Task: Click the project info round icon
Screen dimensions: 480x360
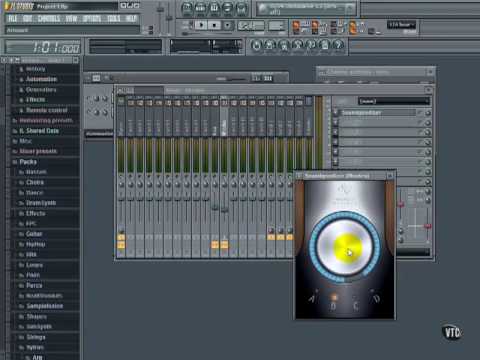Action: pos(325,45)
